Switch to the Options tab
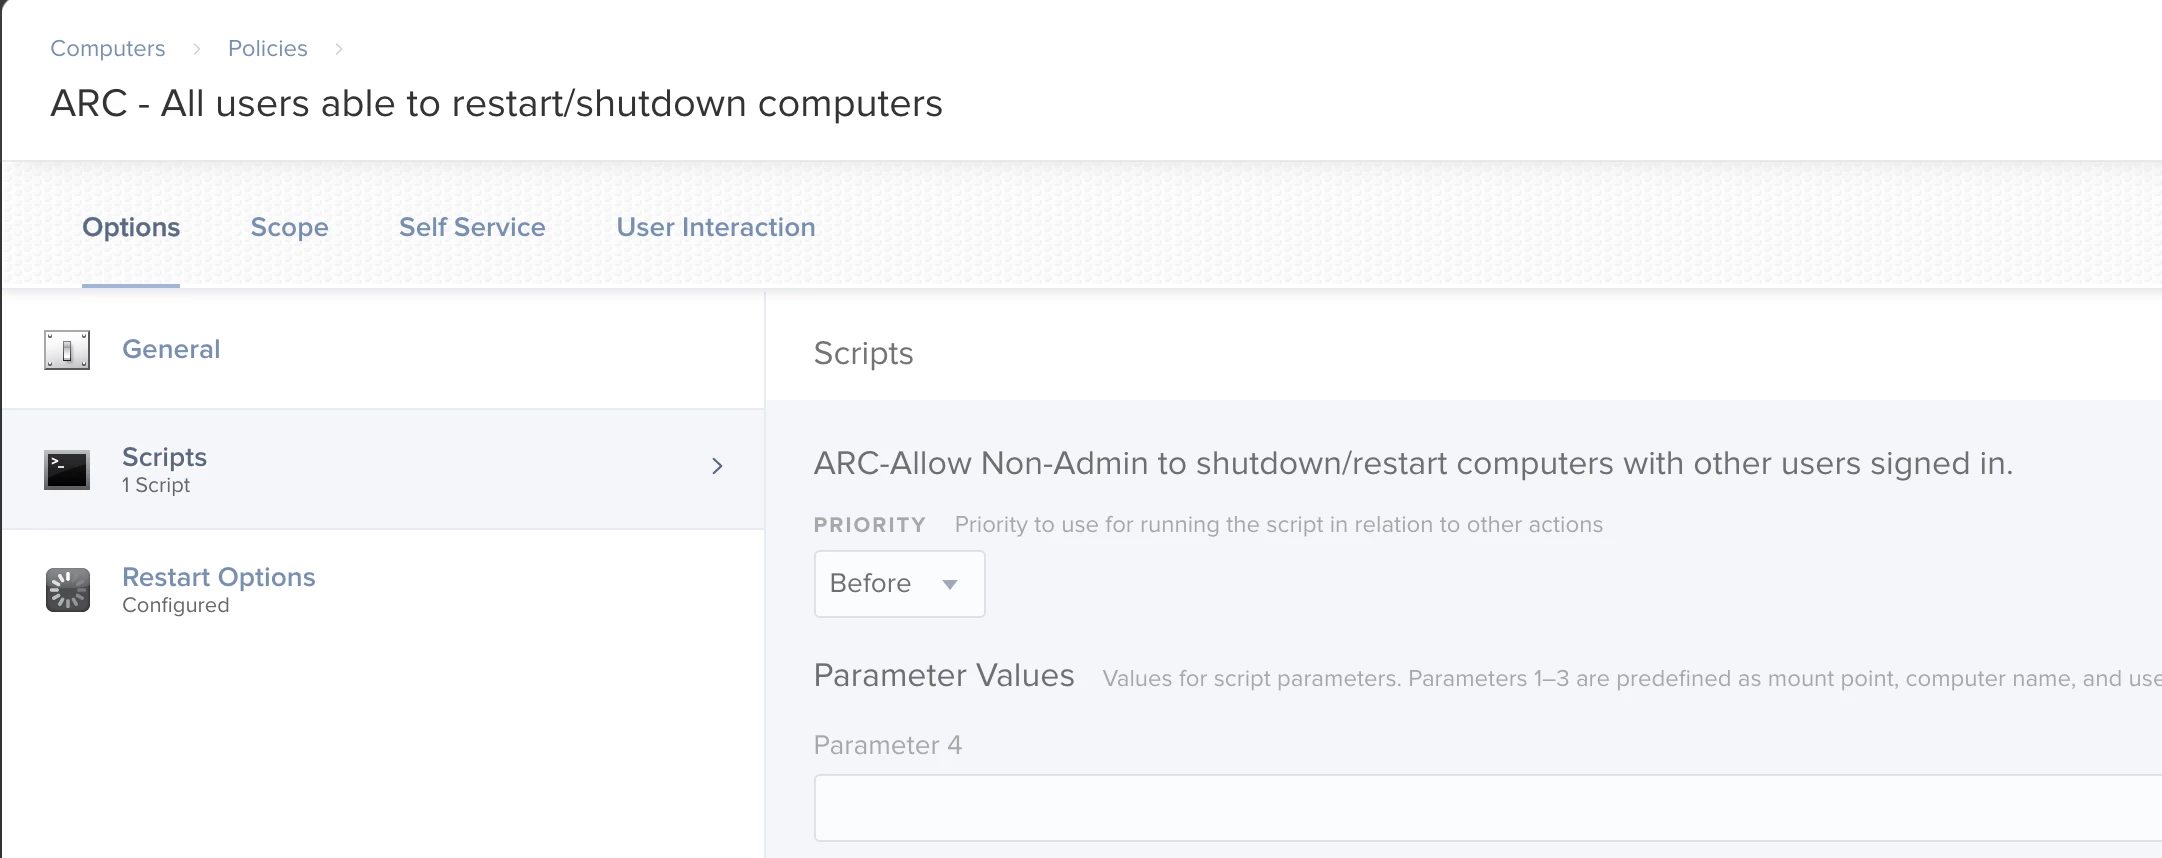This screenshot has width=2162, height=858. pyautogui.click(x=131, y=228)
